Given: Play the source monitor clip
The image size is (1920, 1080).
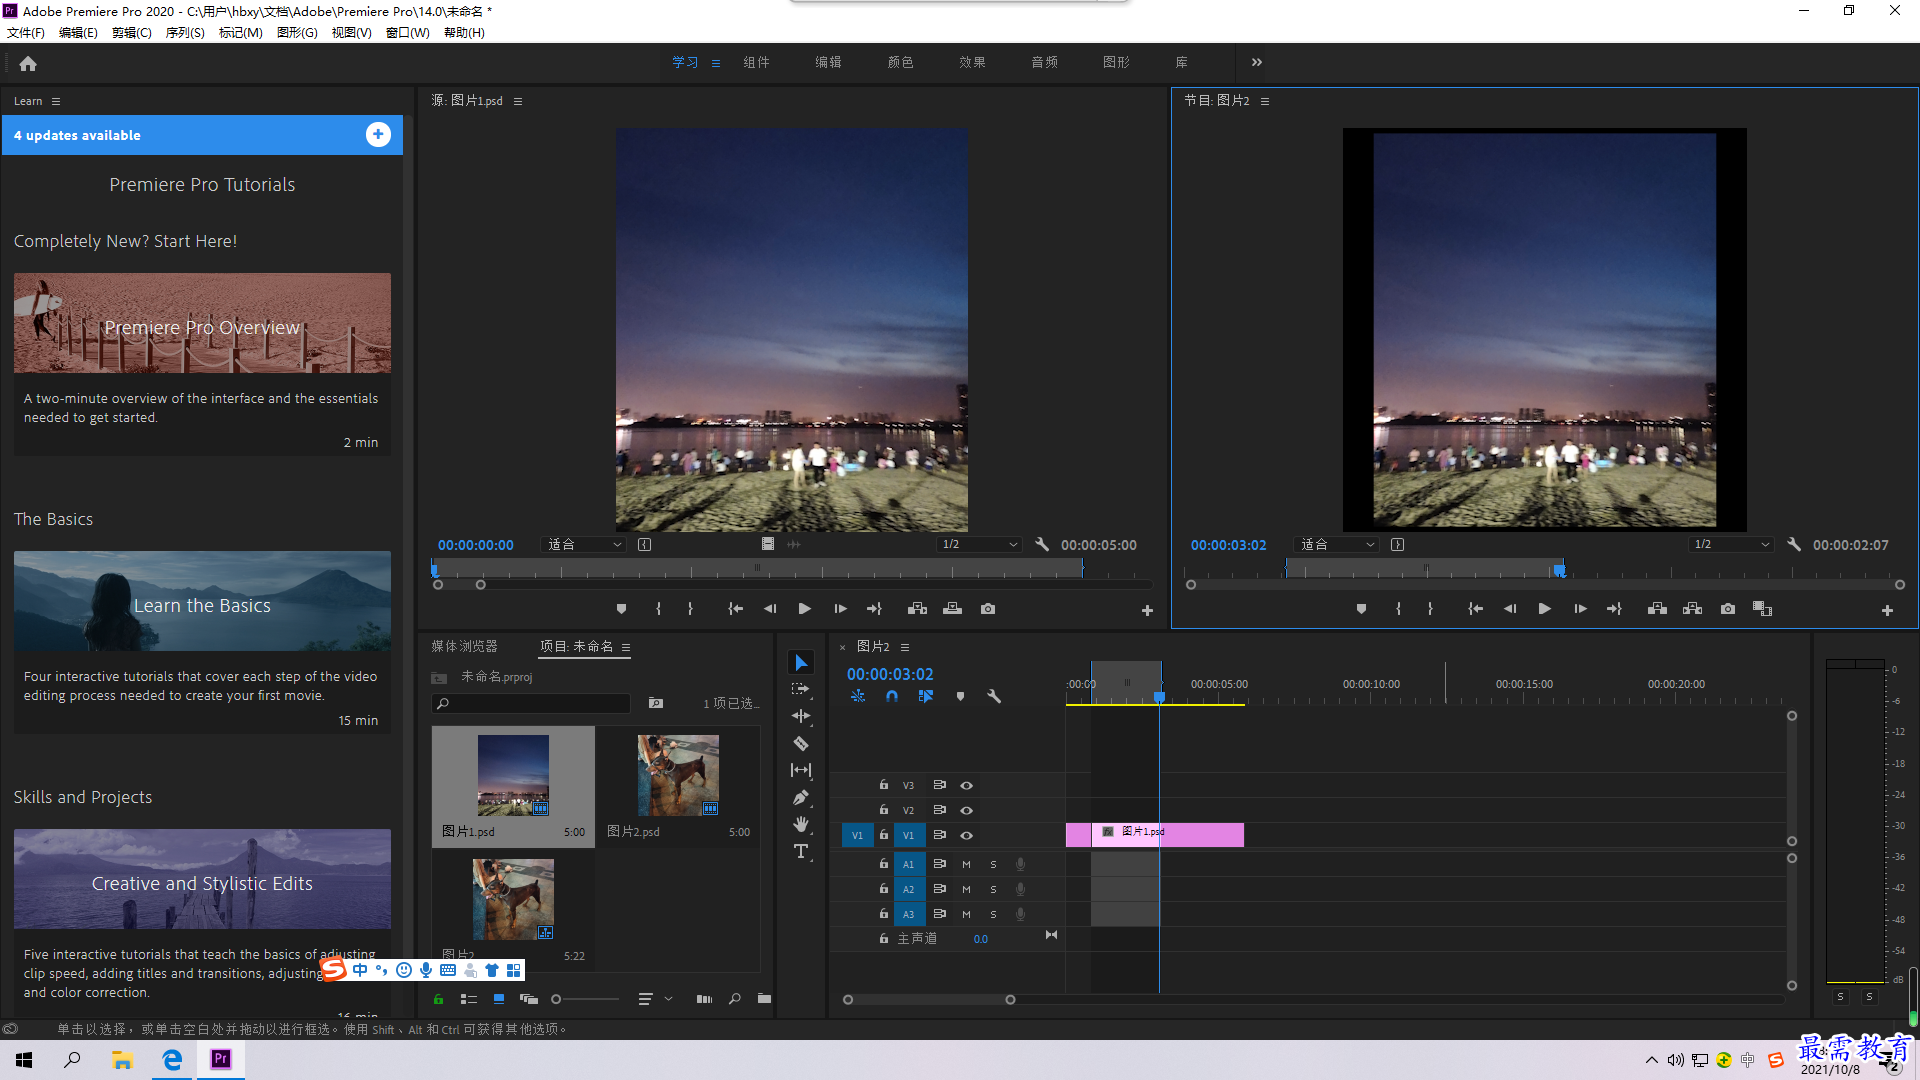Looking at the screenshot, I should (x=805, y=609).
